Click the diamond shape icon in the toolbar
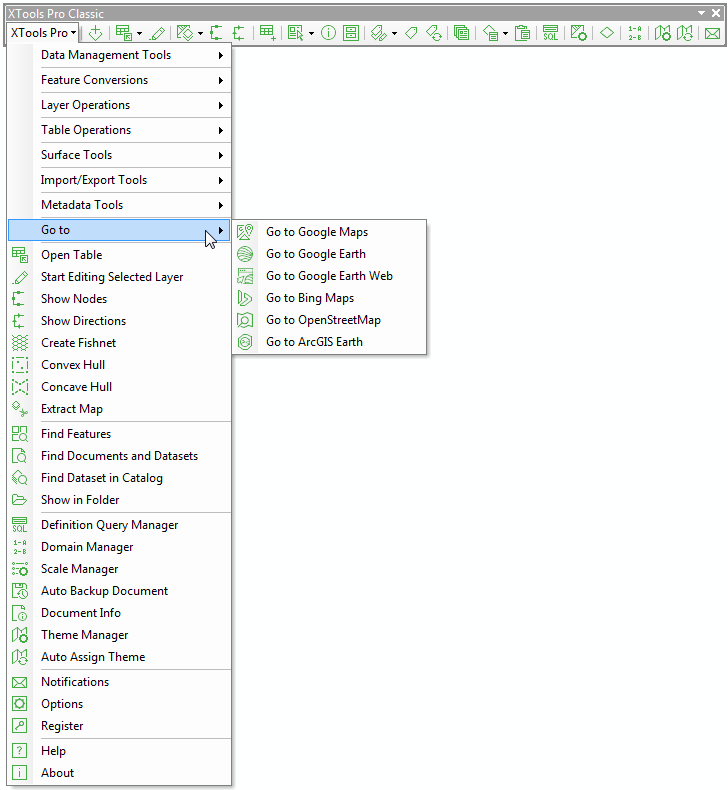 (x=607, y=33)
